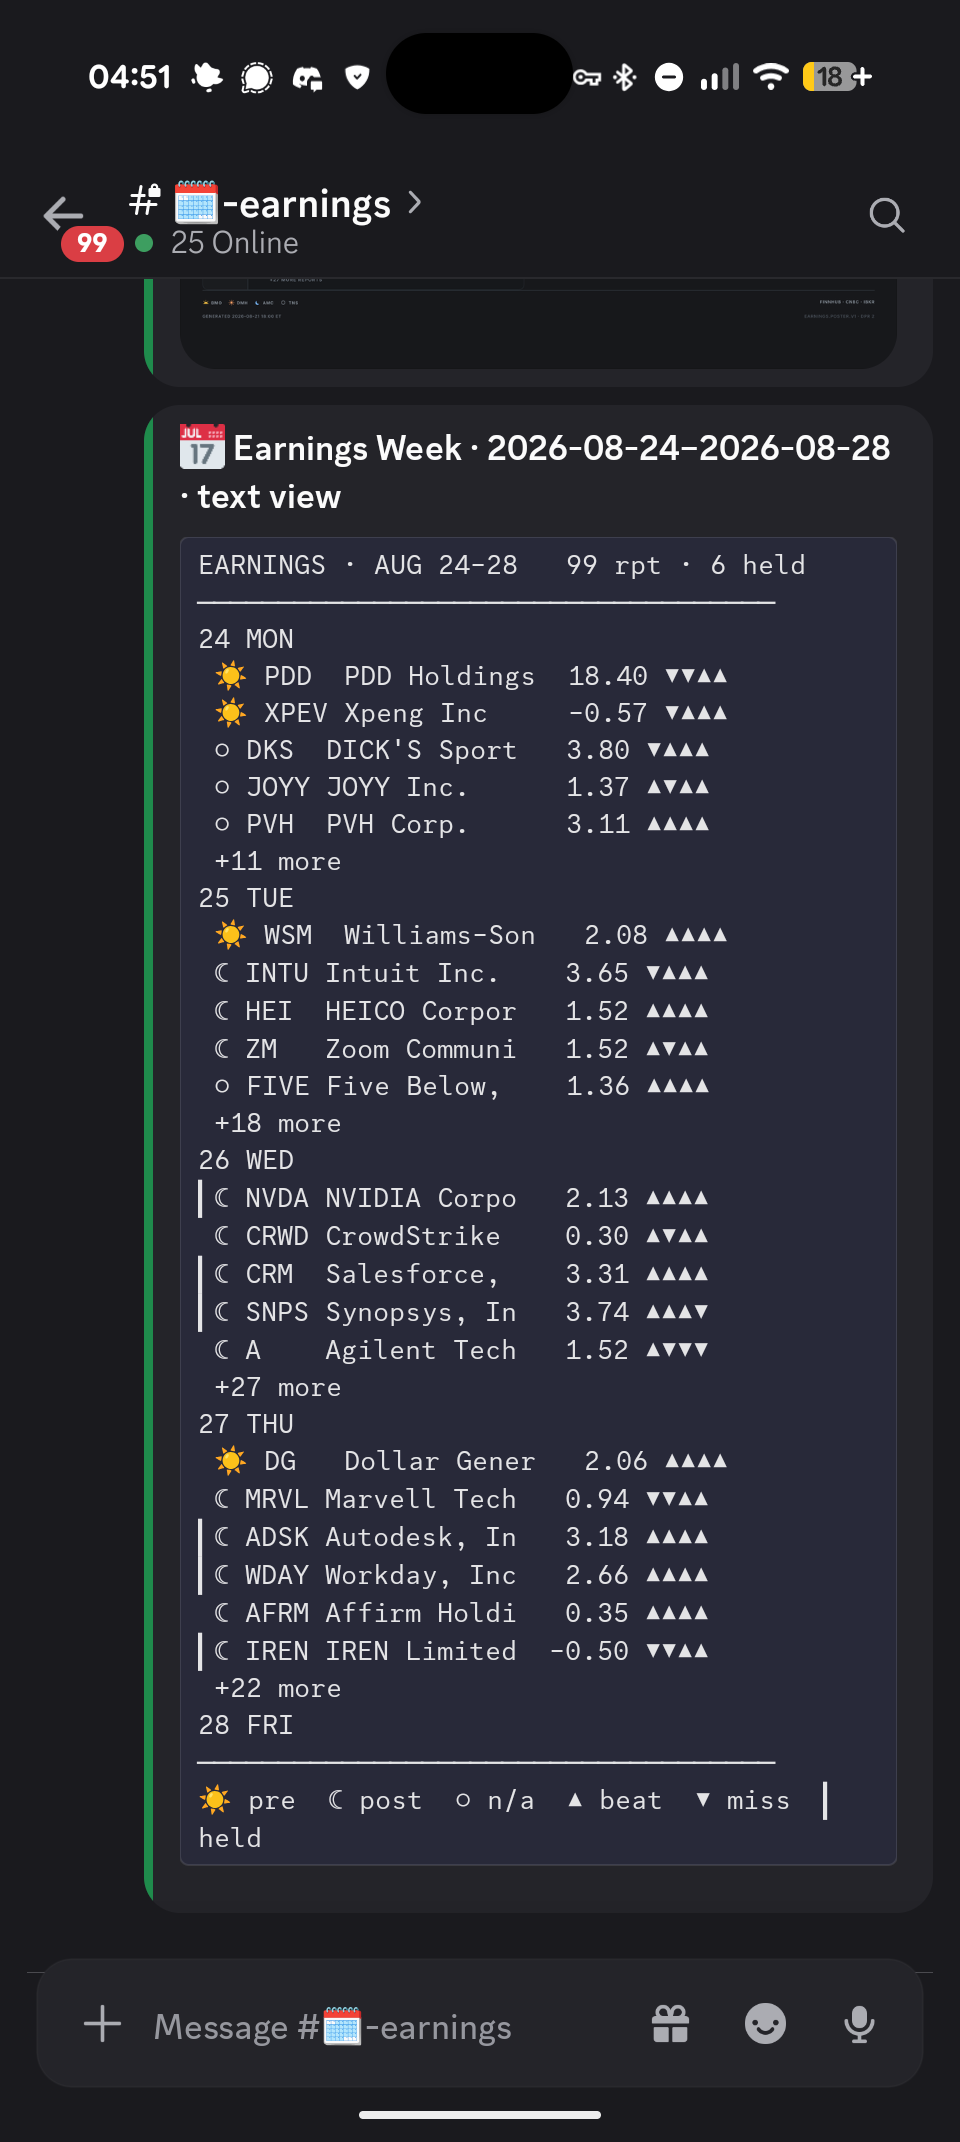Tap the home indicator bar
The image size is (960, 2142).
[x=480, y=2115]
